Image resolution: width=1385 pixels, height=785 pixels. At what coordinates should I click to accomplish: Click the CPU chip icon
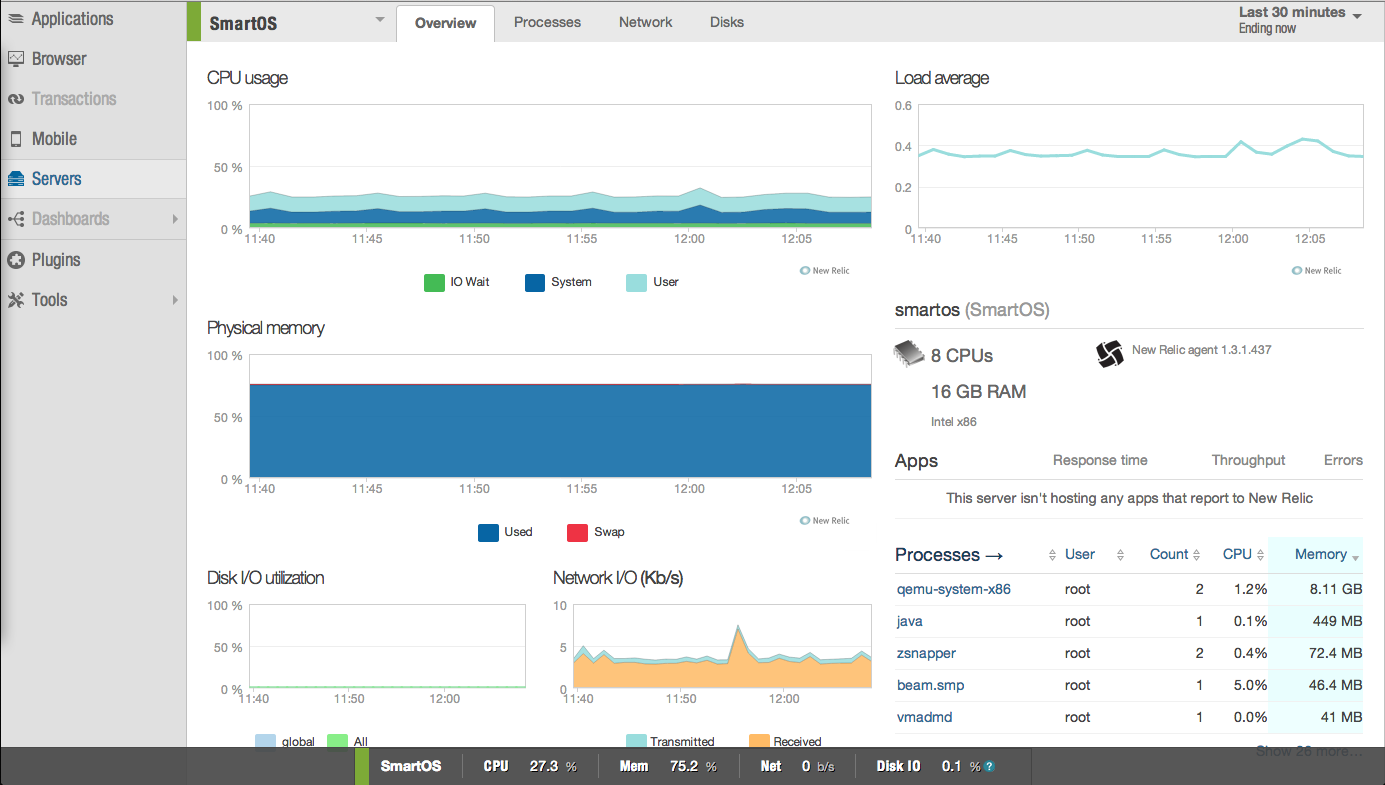tap(909, 354)
